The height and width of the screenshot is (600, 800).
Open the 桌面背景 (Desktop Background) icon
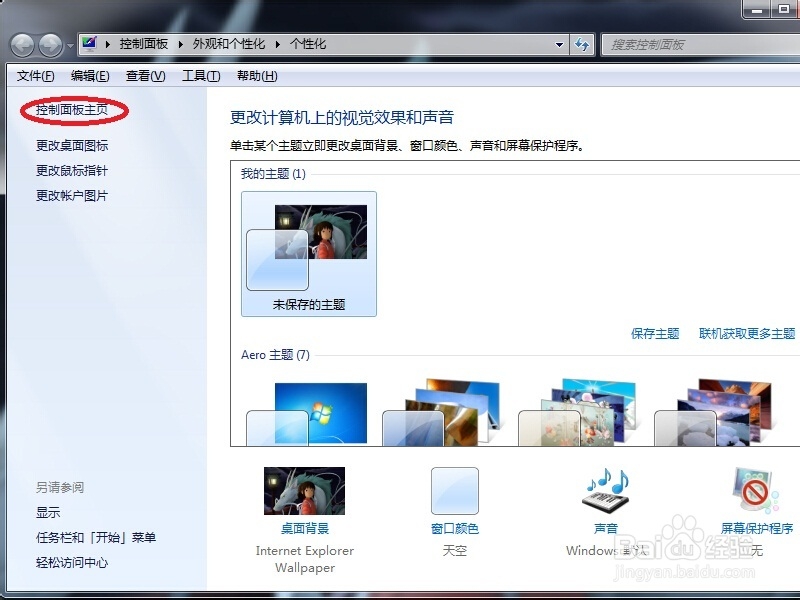(x=304, y=492)
